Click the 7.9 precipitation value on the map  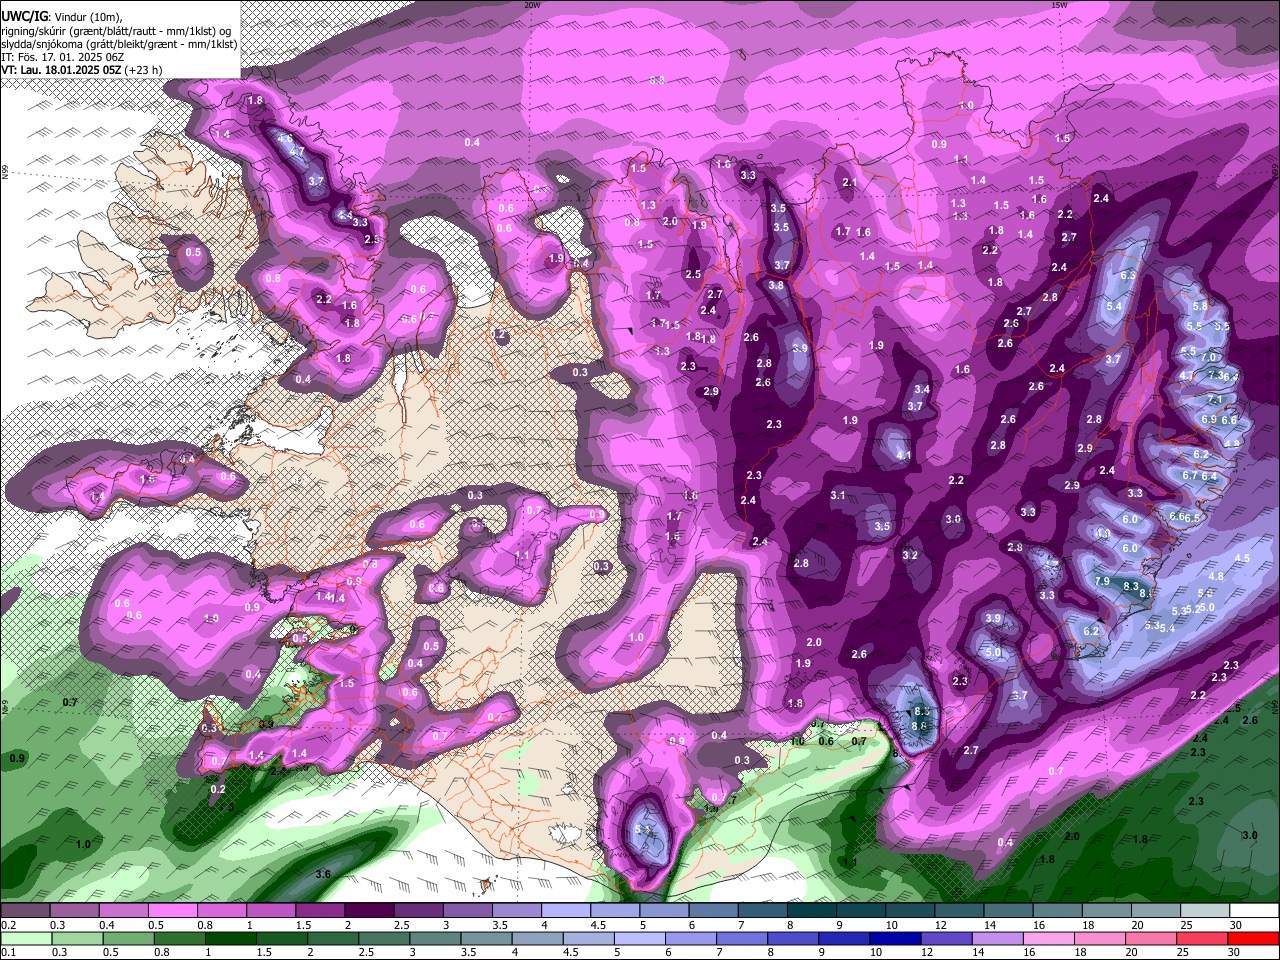1102,581
